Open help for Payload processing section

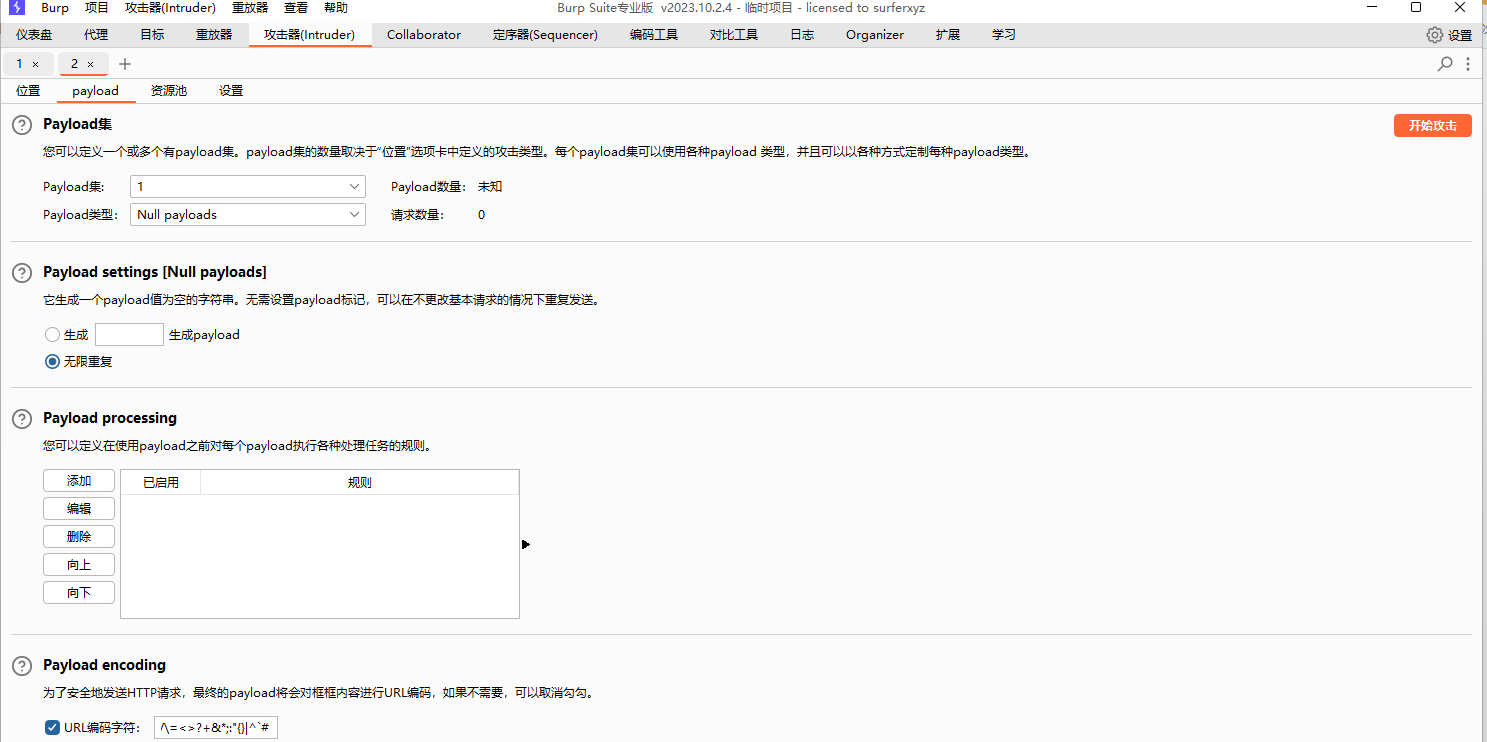point(21,418)
